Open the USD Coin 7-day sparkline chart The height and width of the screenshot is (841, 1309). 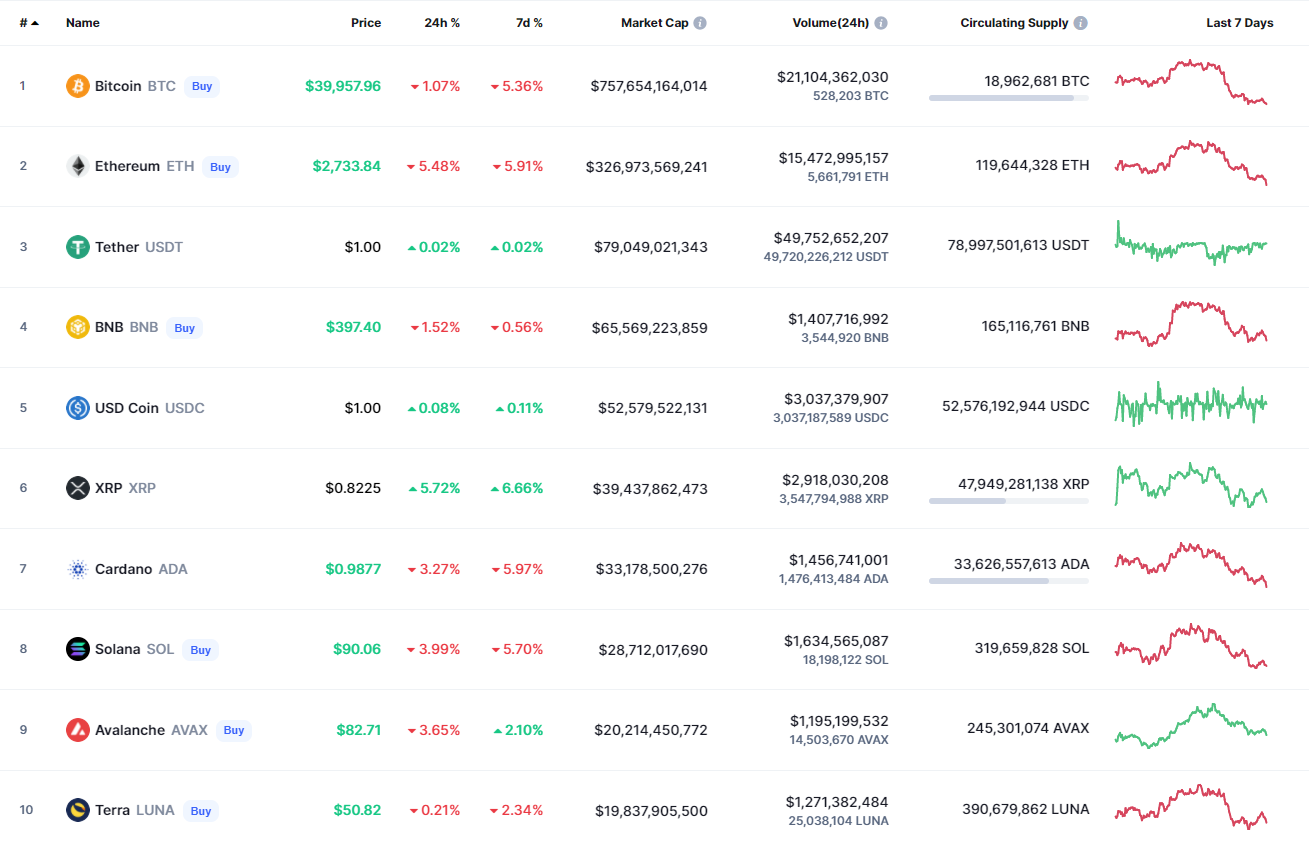pyautogui.click(x=1191, y=404)
